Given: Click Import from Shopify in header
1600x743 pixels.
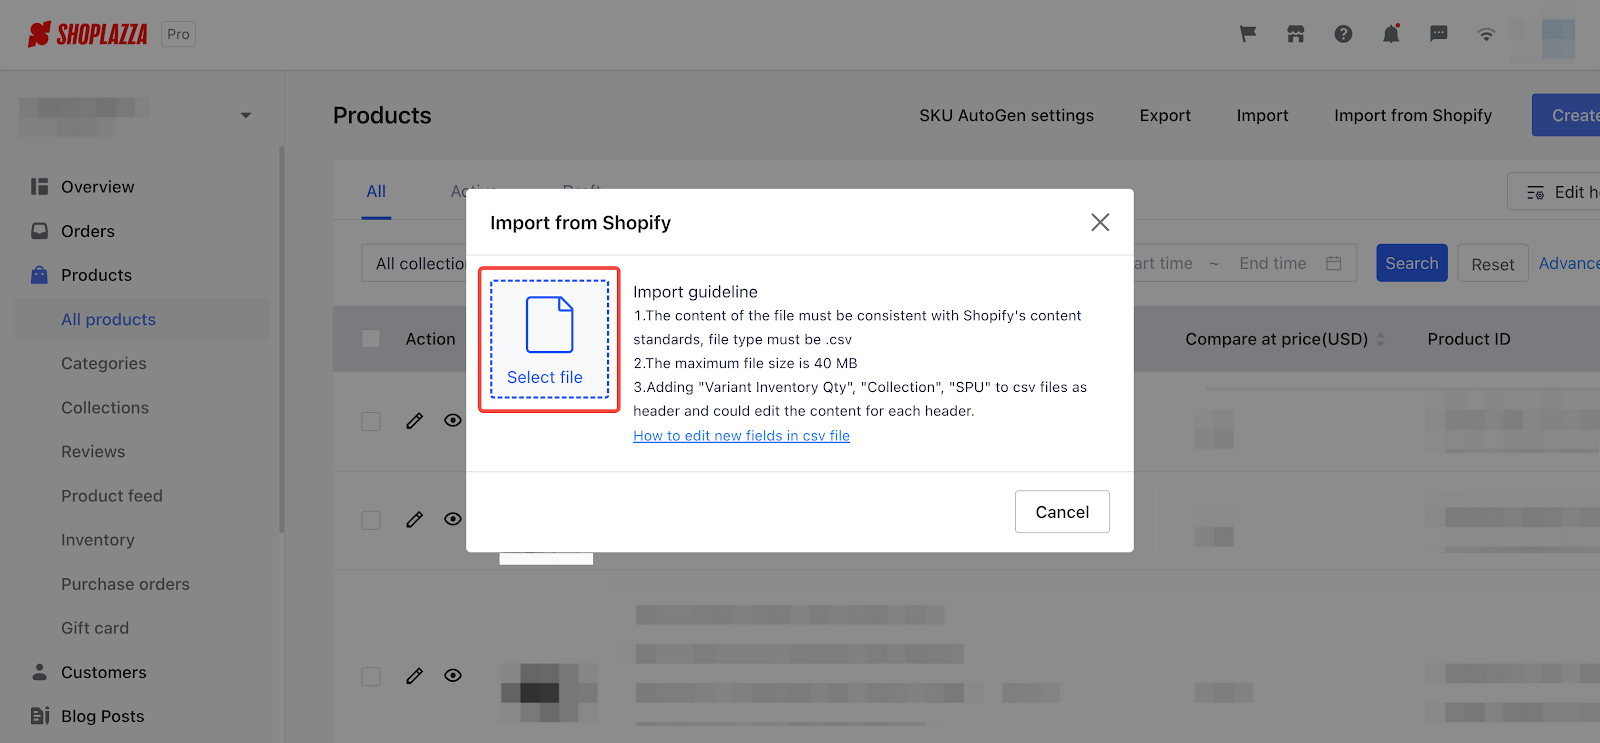Looking at the screenshot, I should pos(1413,115).
